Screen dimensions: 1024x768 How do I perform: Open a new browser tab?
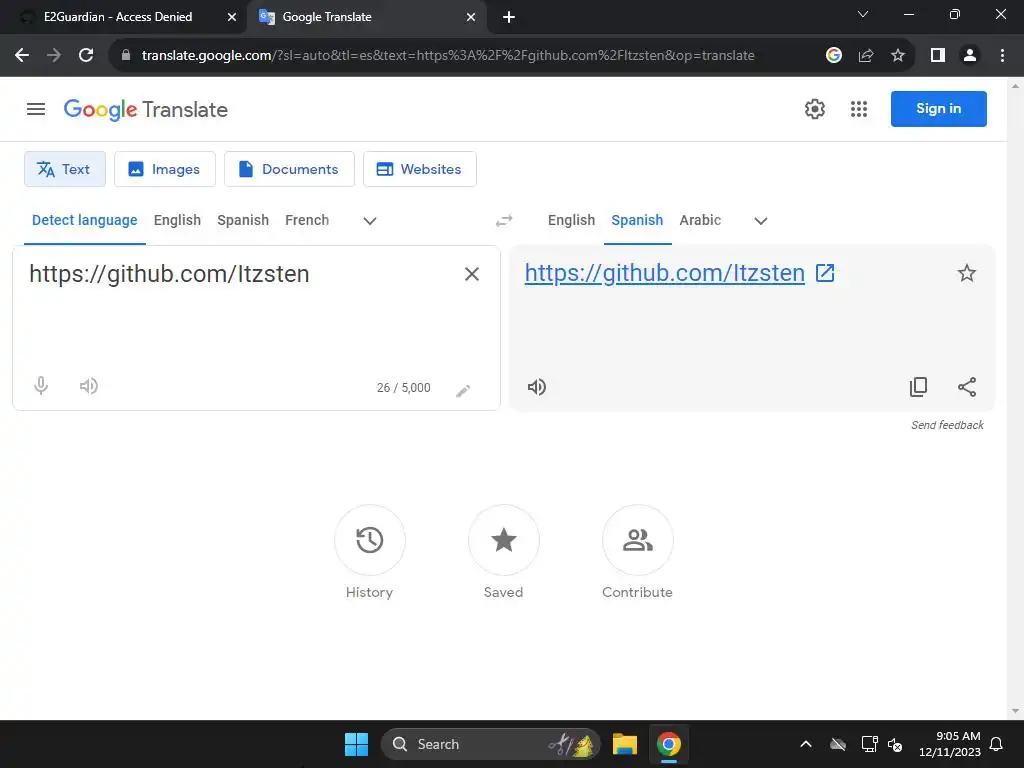coord(509,17)
